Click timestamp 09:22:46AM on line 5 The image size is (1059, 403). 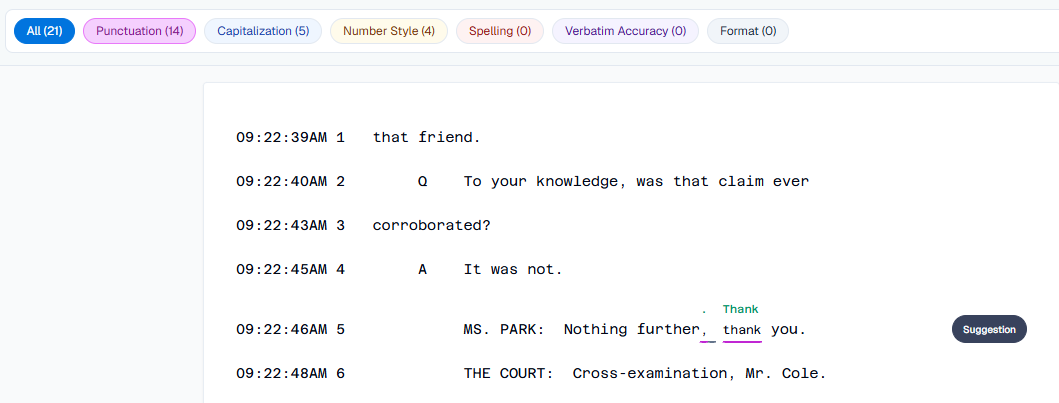pos(282,330)
